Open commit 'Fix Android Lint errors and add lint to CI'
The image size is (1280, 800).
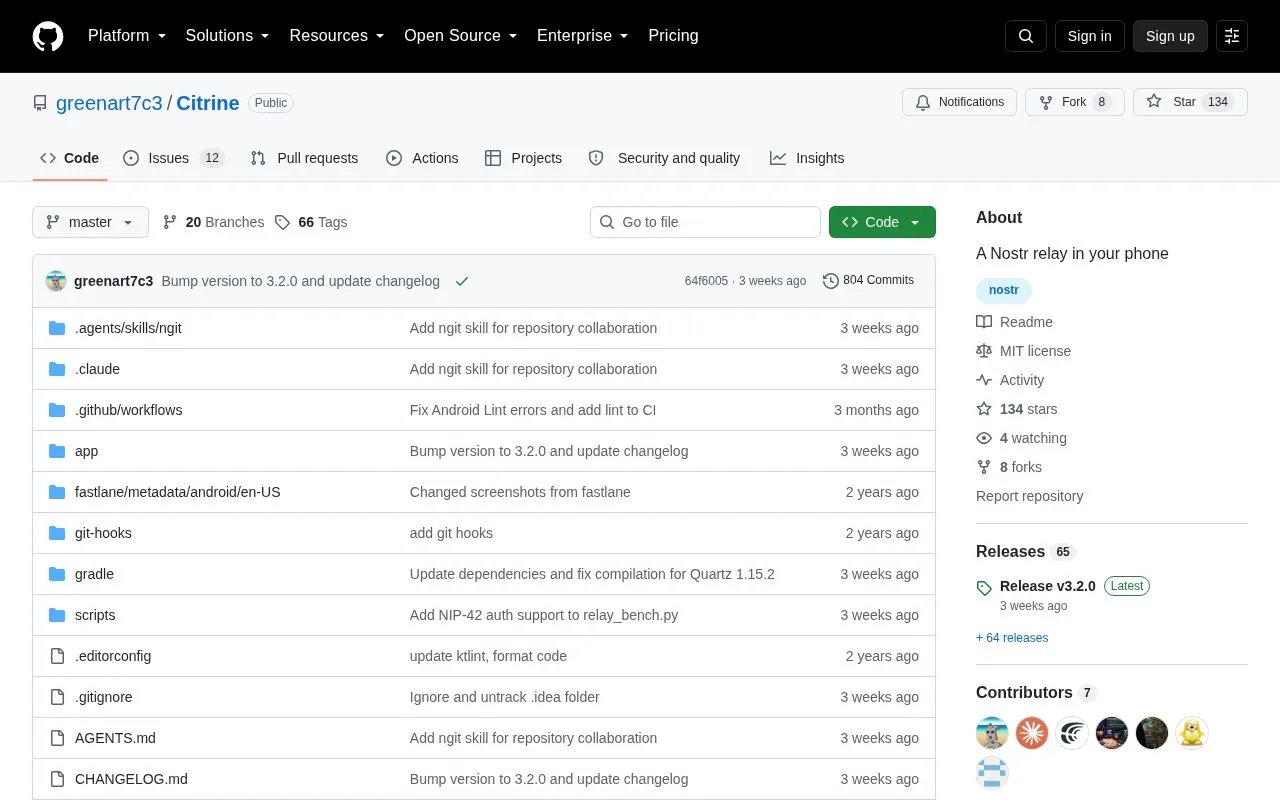click(x=533, y=410)
